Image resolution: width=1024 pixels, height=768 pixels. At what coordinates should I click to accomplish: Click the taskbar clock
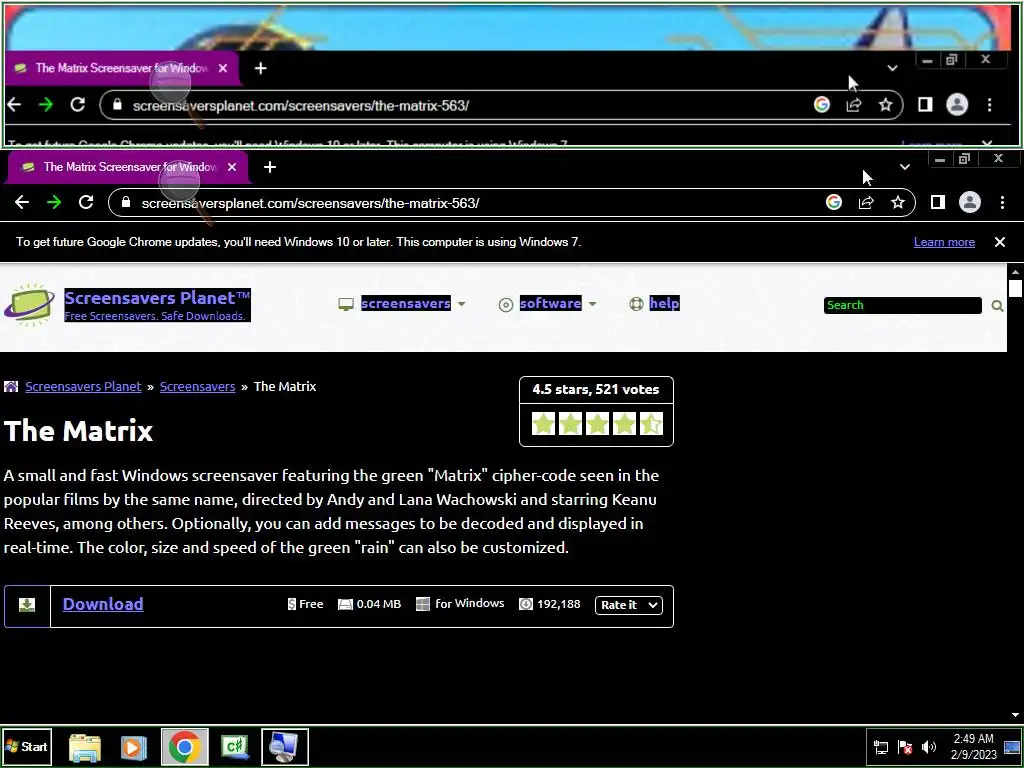[x=974, y=746]
